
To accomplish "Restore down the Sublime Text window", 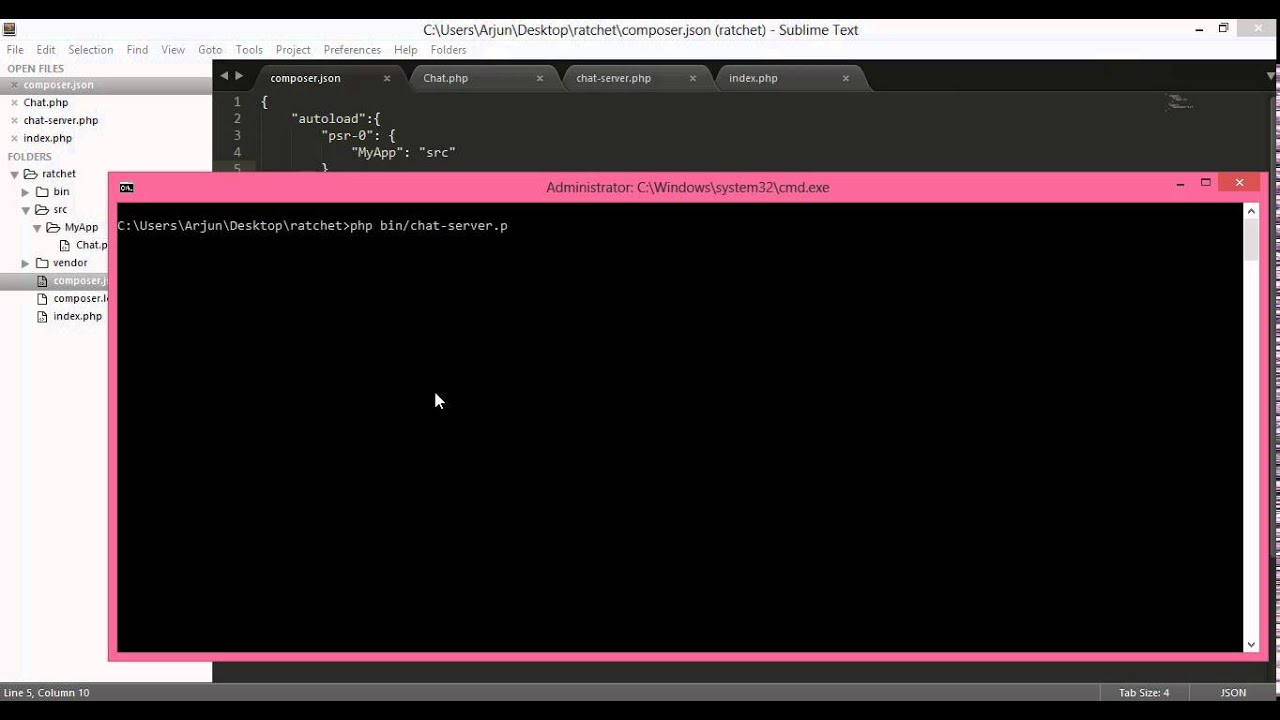I will pyautogui.click(x=1223, y=29).
